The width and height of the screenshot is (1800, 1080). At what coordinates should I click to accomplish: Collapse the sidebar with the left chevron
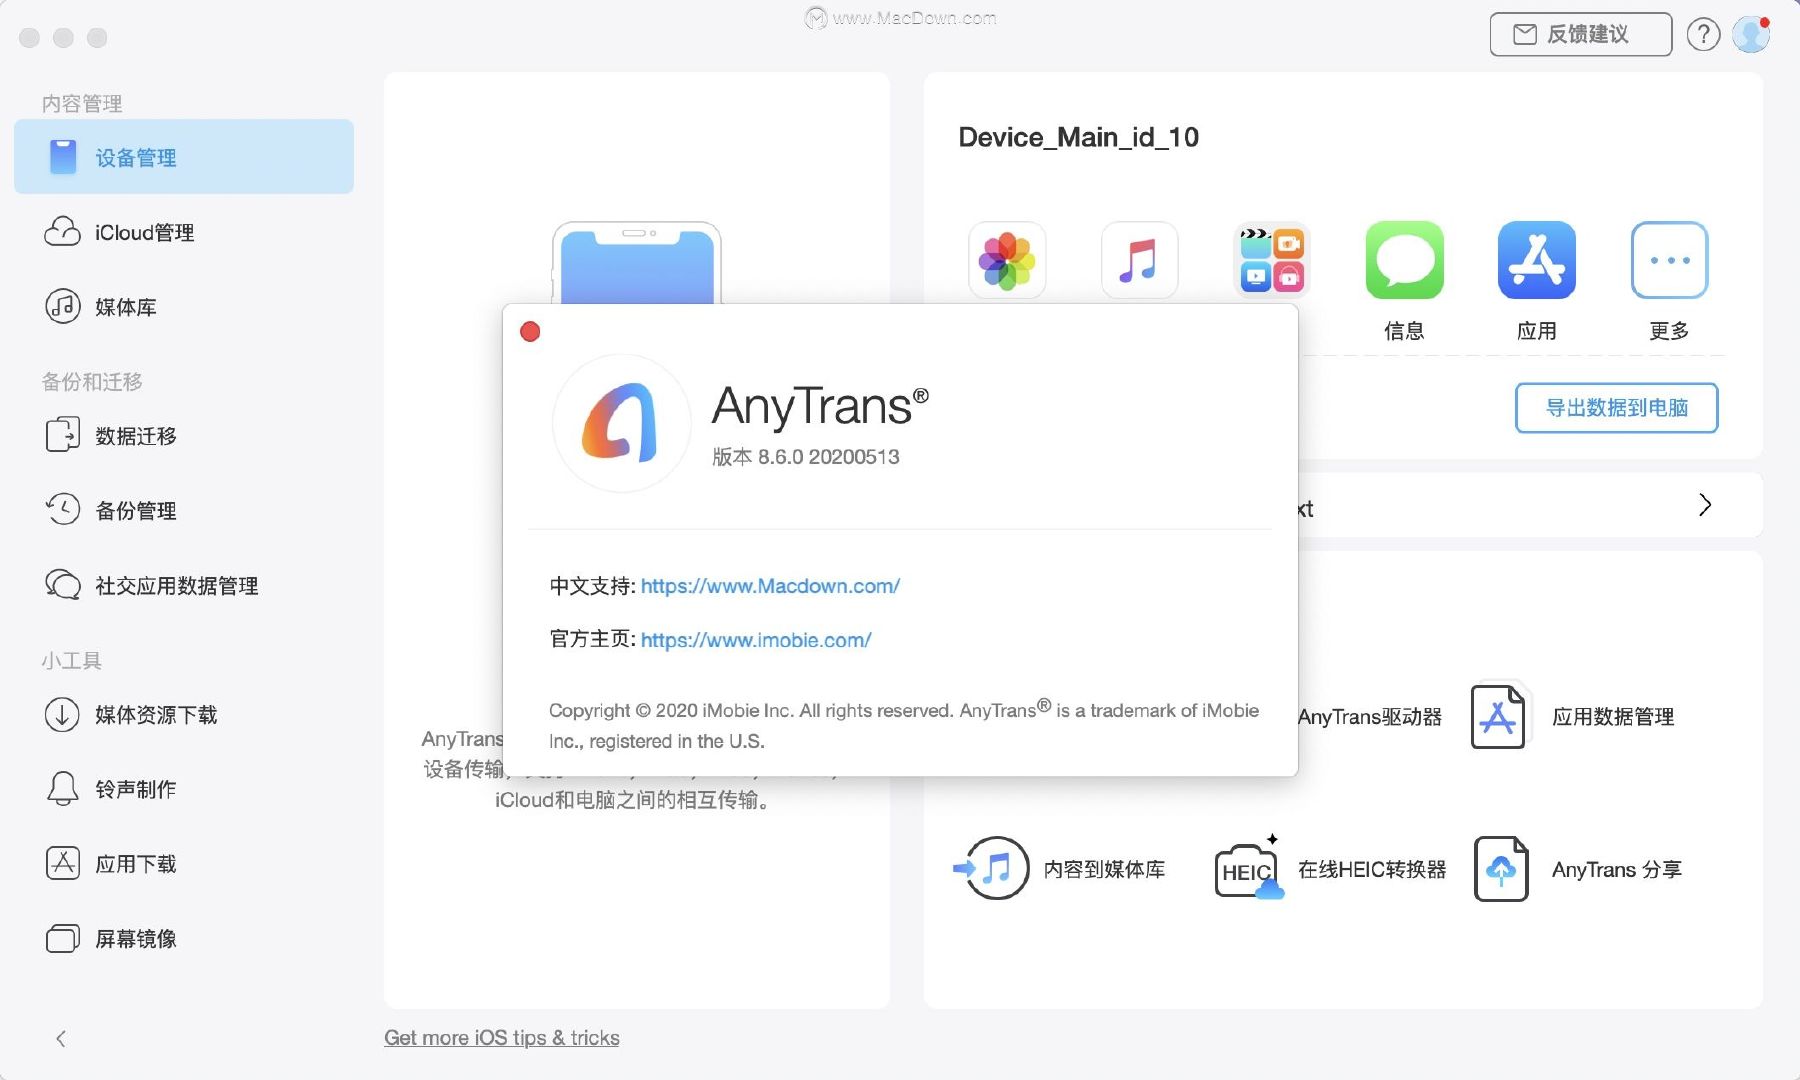pyautogui.click(x=61, y=1039)
